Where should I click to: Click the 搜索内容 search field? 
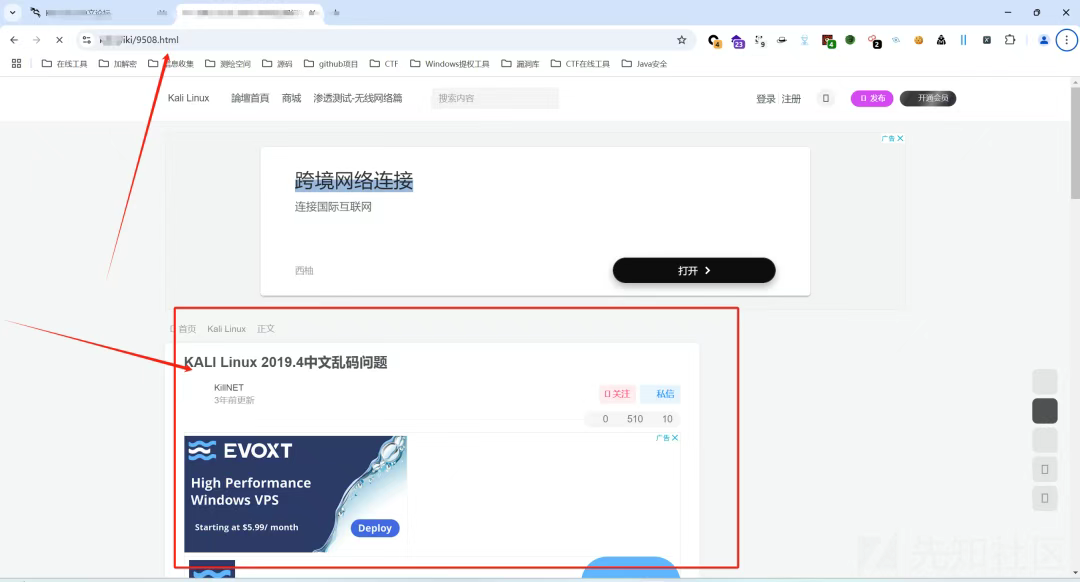pyautogui.click(x=495, y=98)
